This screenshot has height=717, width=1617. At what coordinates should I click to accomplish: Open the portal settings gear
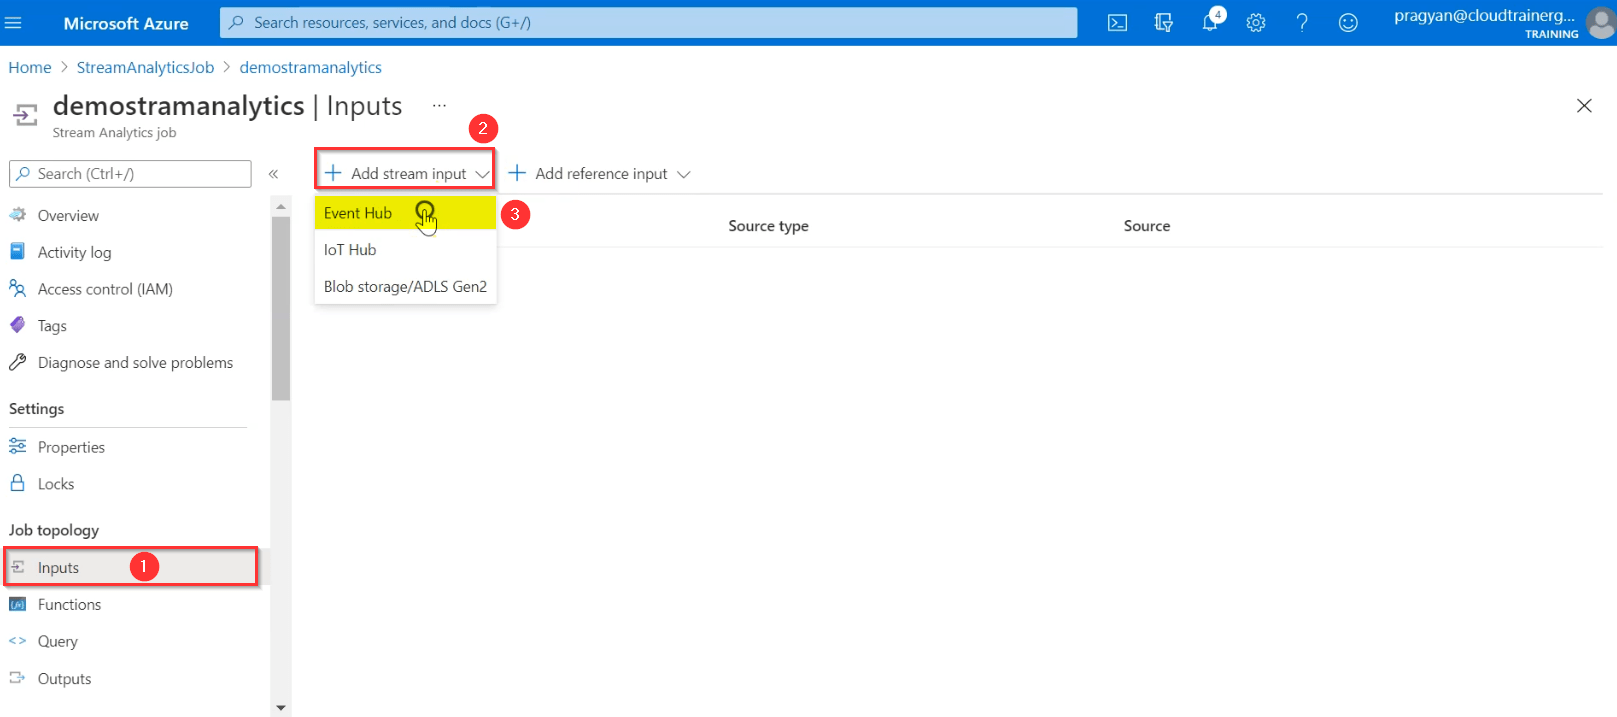tap(1256, 23)
